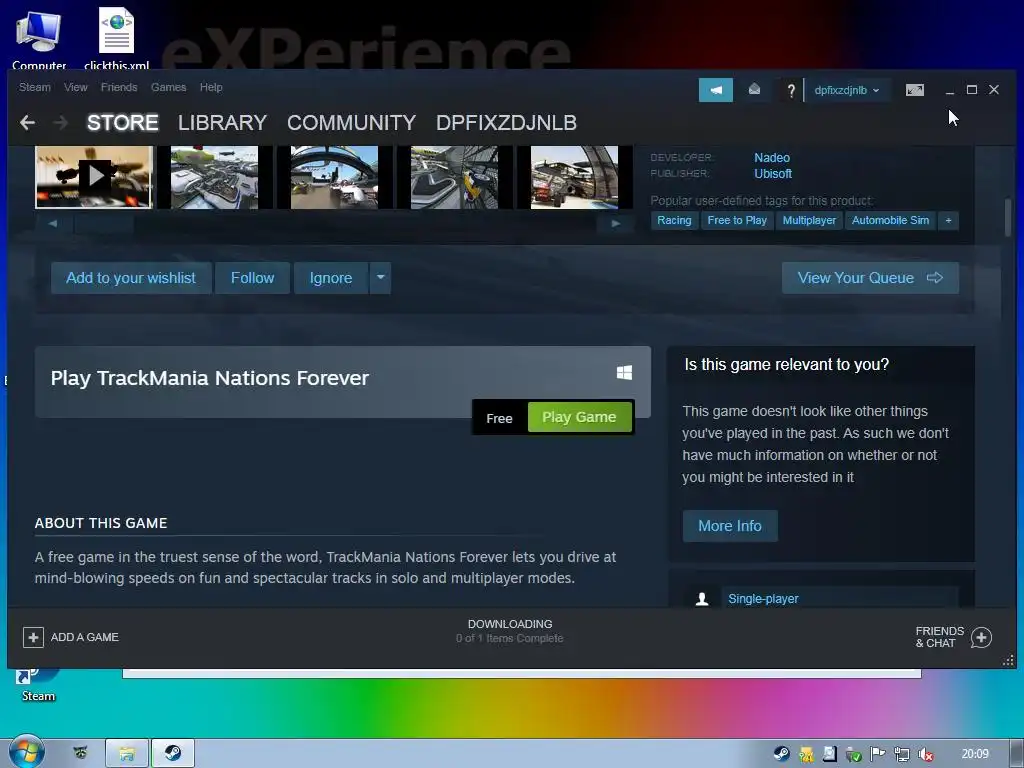The width and height of the screenshot is (1024, 768).
Task: Click the Follow button
Action: click(x=252, y=278)
